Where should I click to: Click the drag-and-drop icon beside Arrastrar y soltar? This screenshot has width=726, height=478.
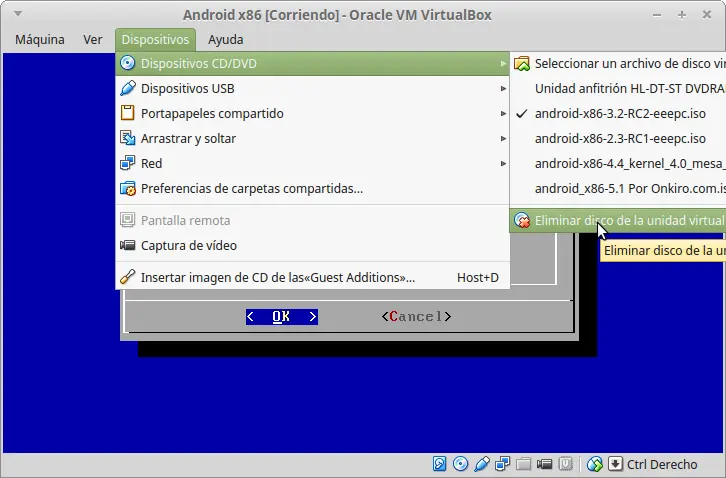[x=127, y=138]
